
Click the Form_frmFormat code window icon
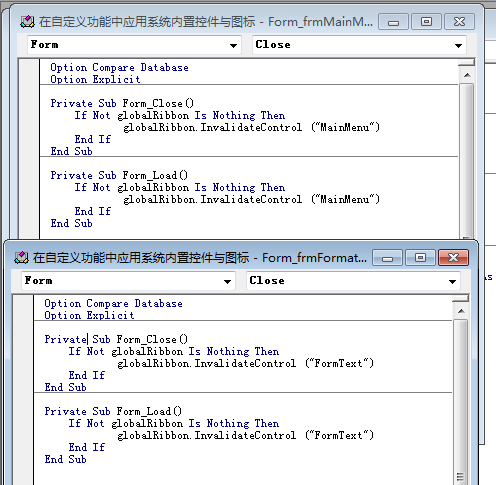21,258
